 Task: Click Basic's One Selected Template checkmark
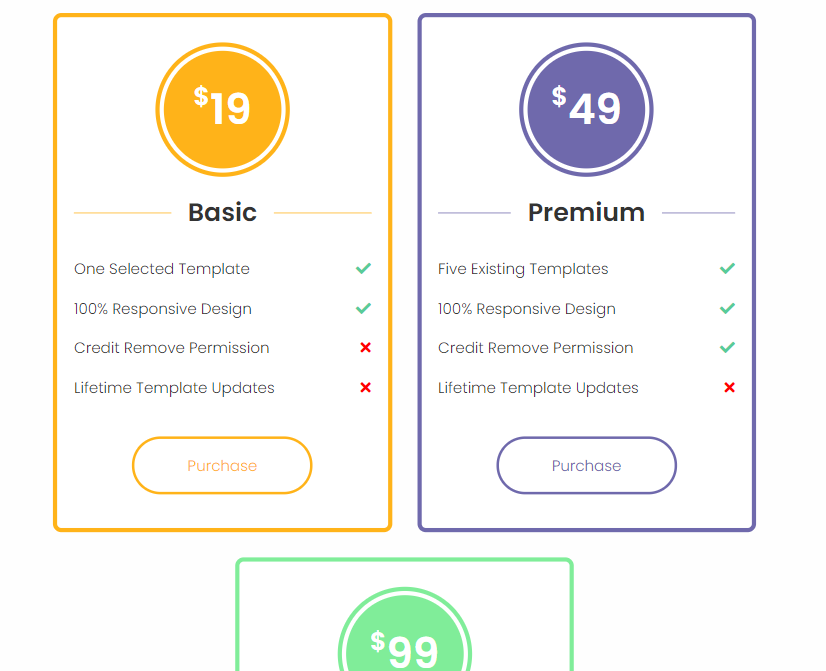tap(363, 269)
